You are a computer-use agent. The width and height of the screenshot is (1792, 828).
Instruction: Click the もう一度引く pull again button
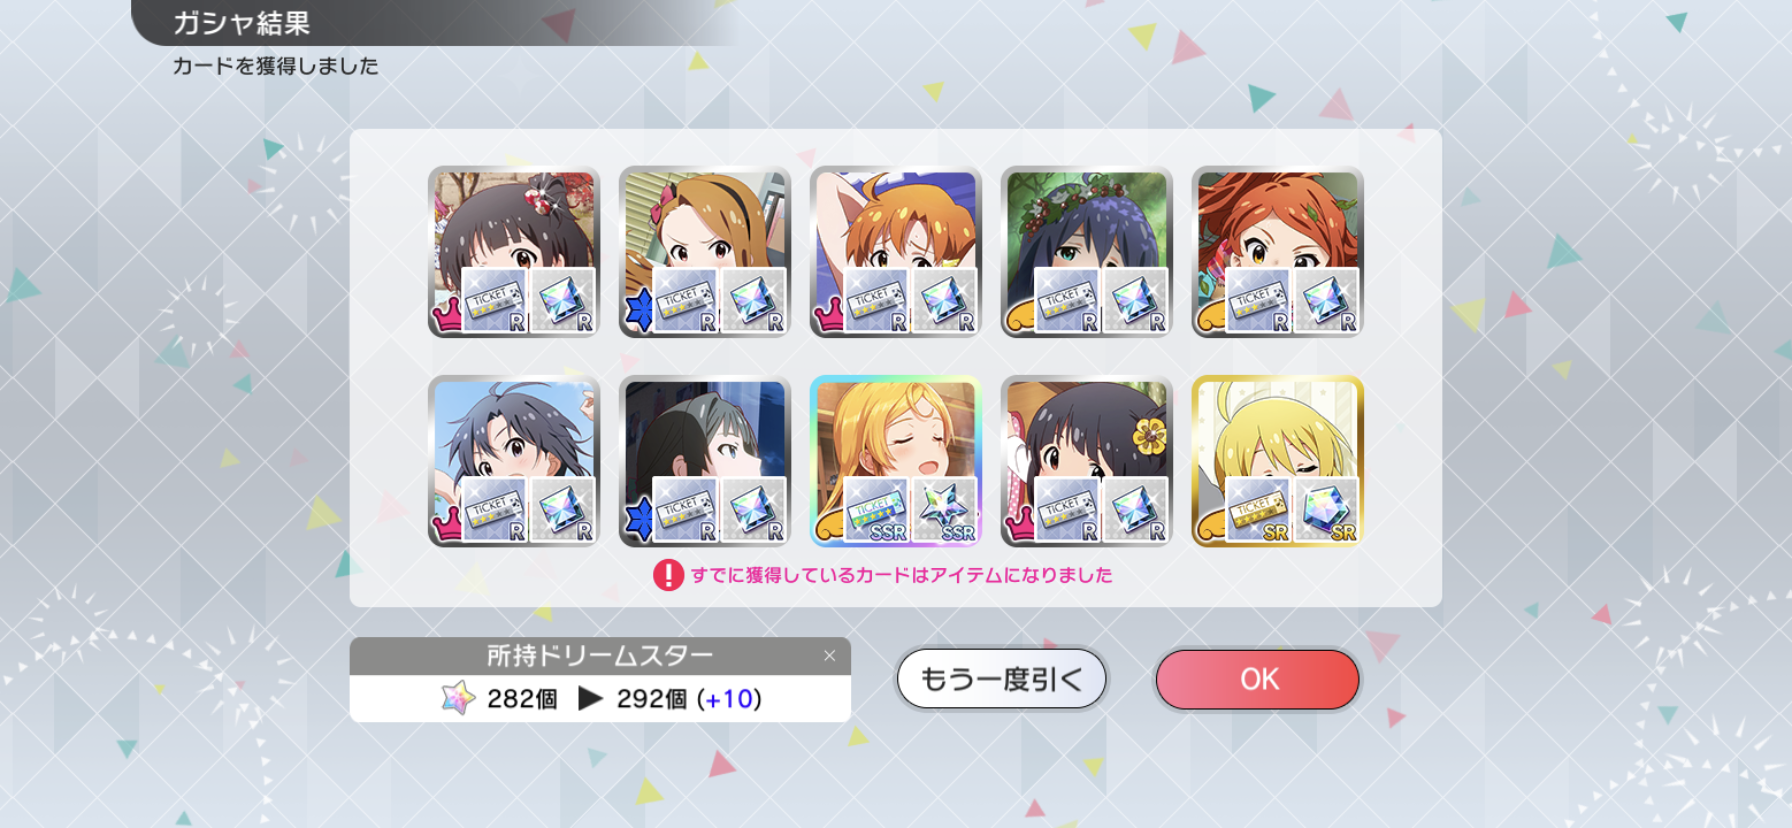click(x=1001, y=679)
